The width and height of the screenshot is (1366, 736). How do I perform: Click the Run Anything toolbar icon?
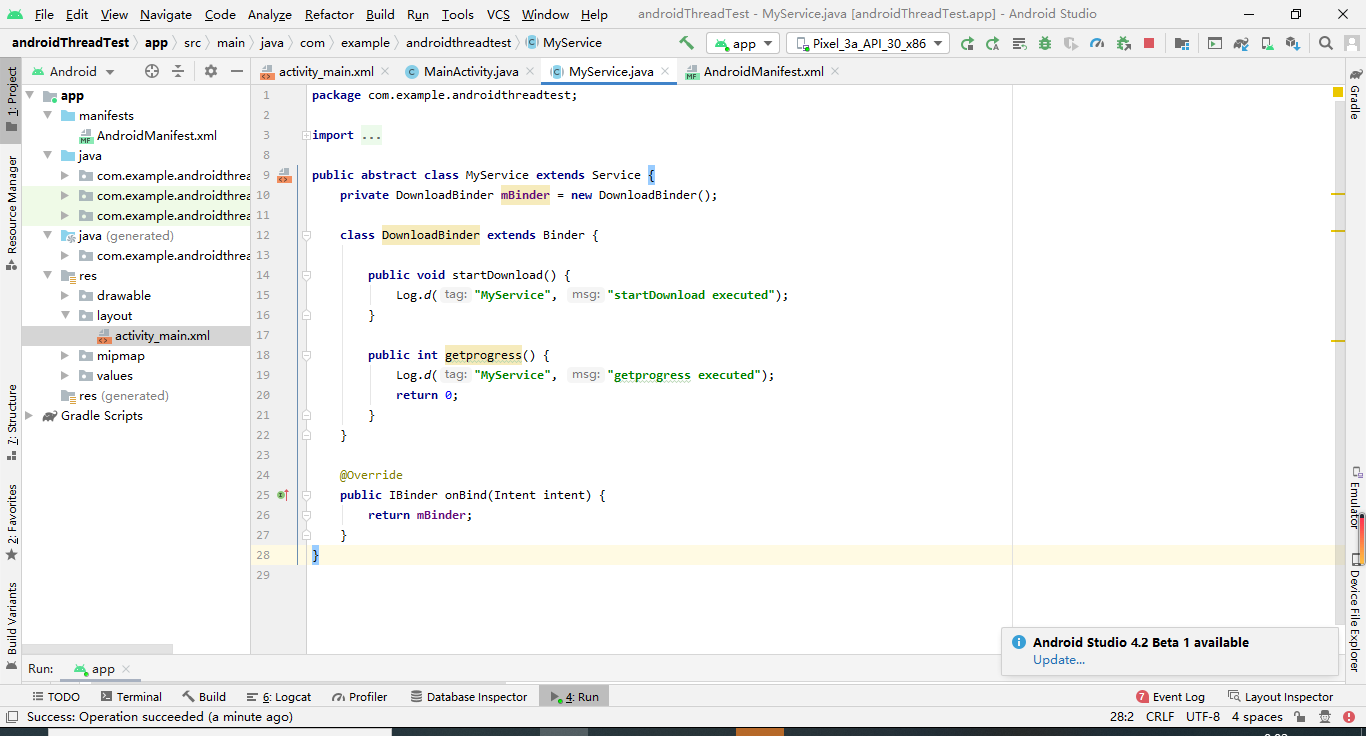point(1215,43)
